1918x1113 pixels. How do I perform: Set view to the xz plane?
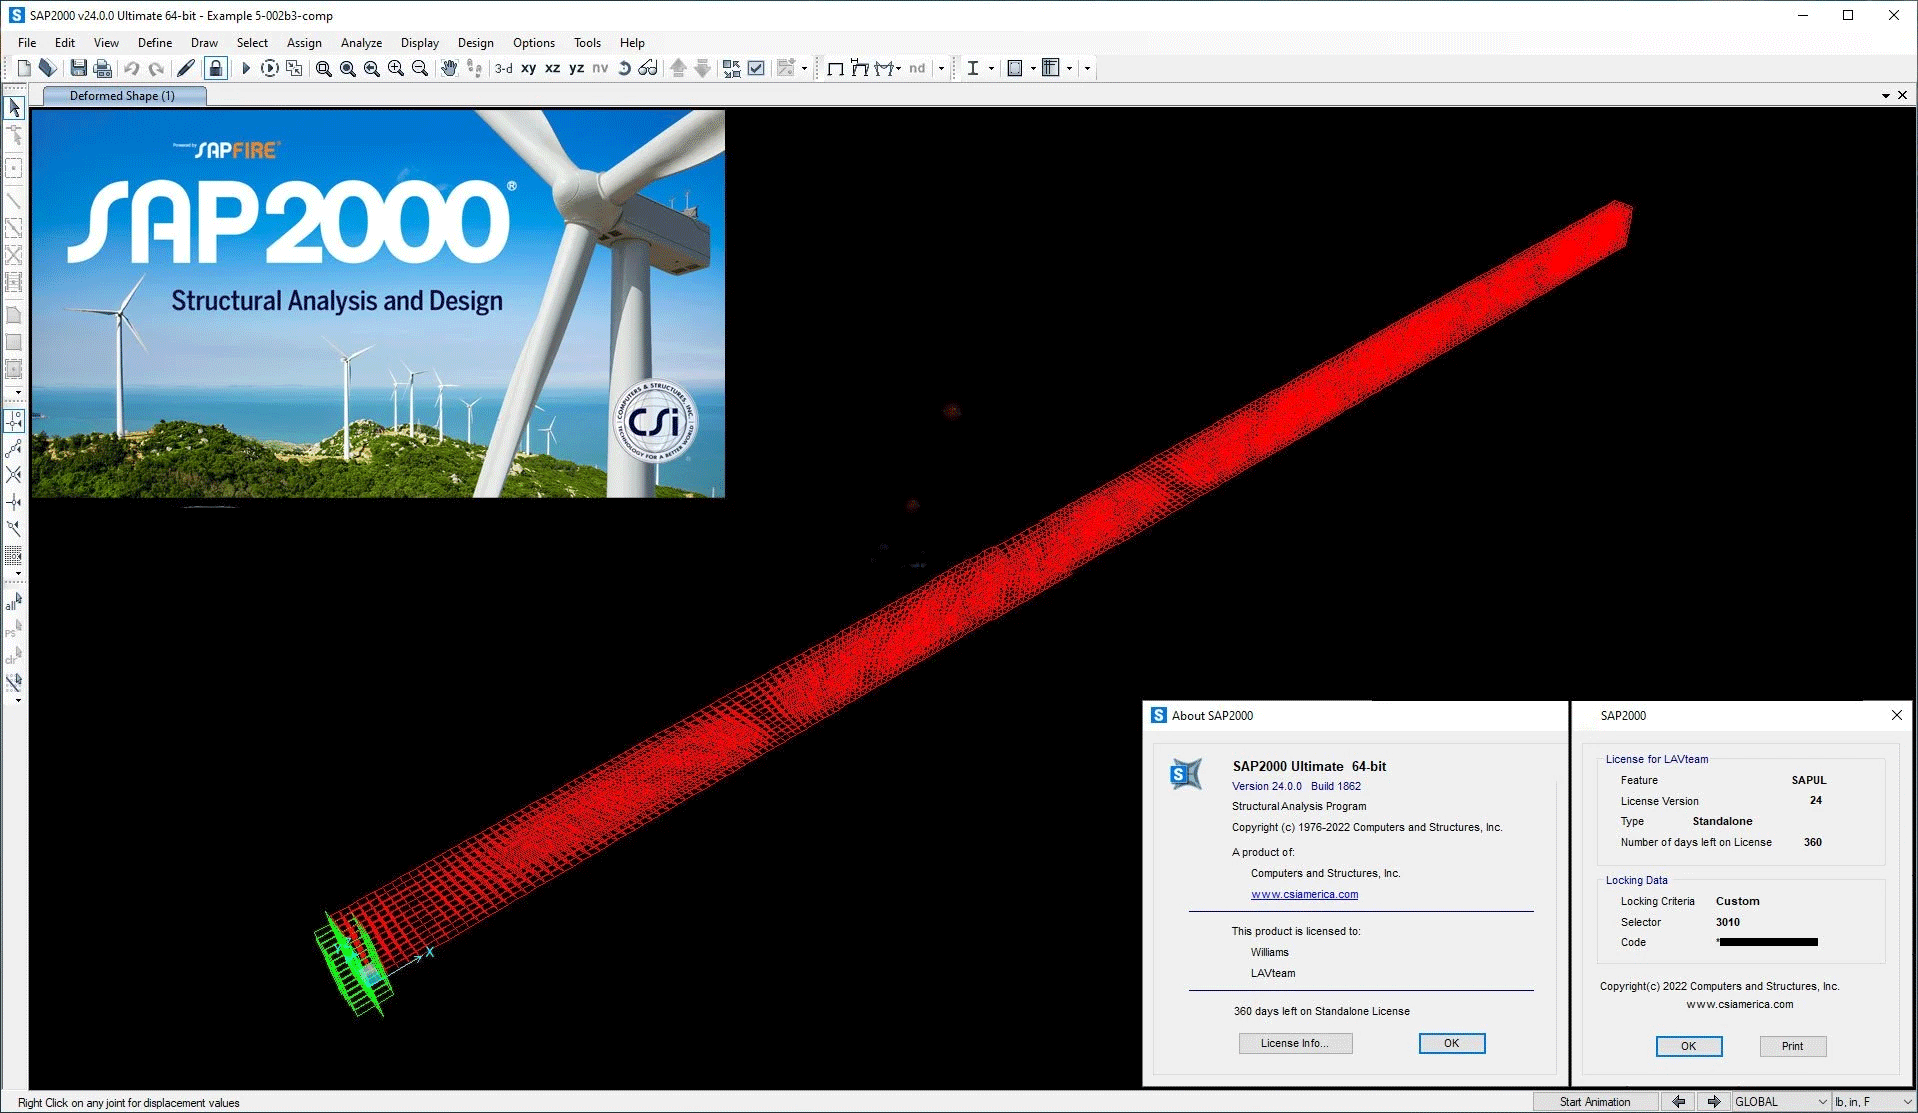pos(552,68)
